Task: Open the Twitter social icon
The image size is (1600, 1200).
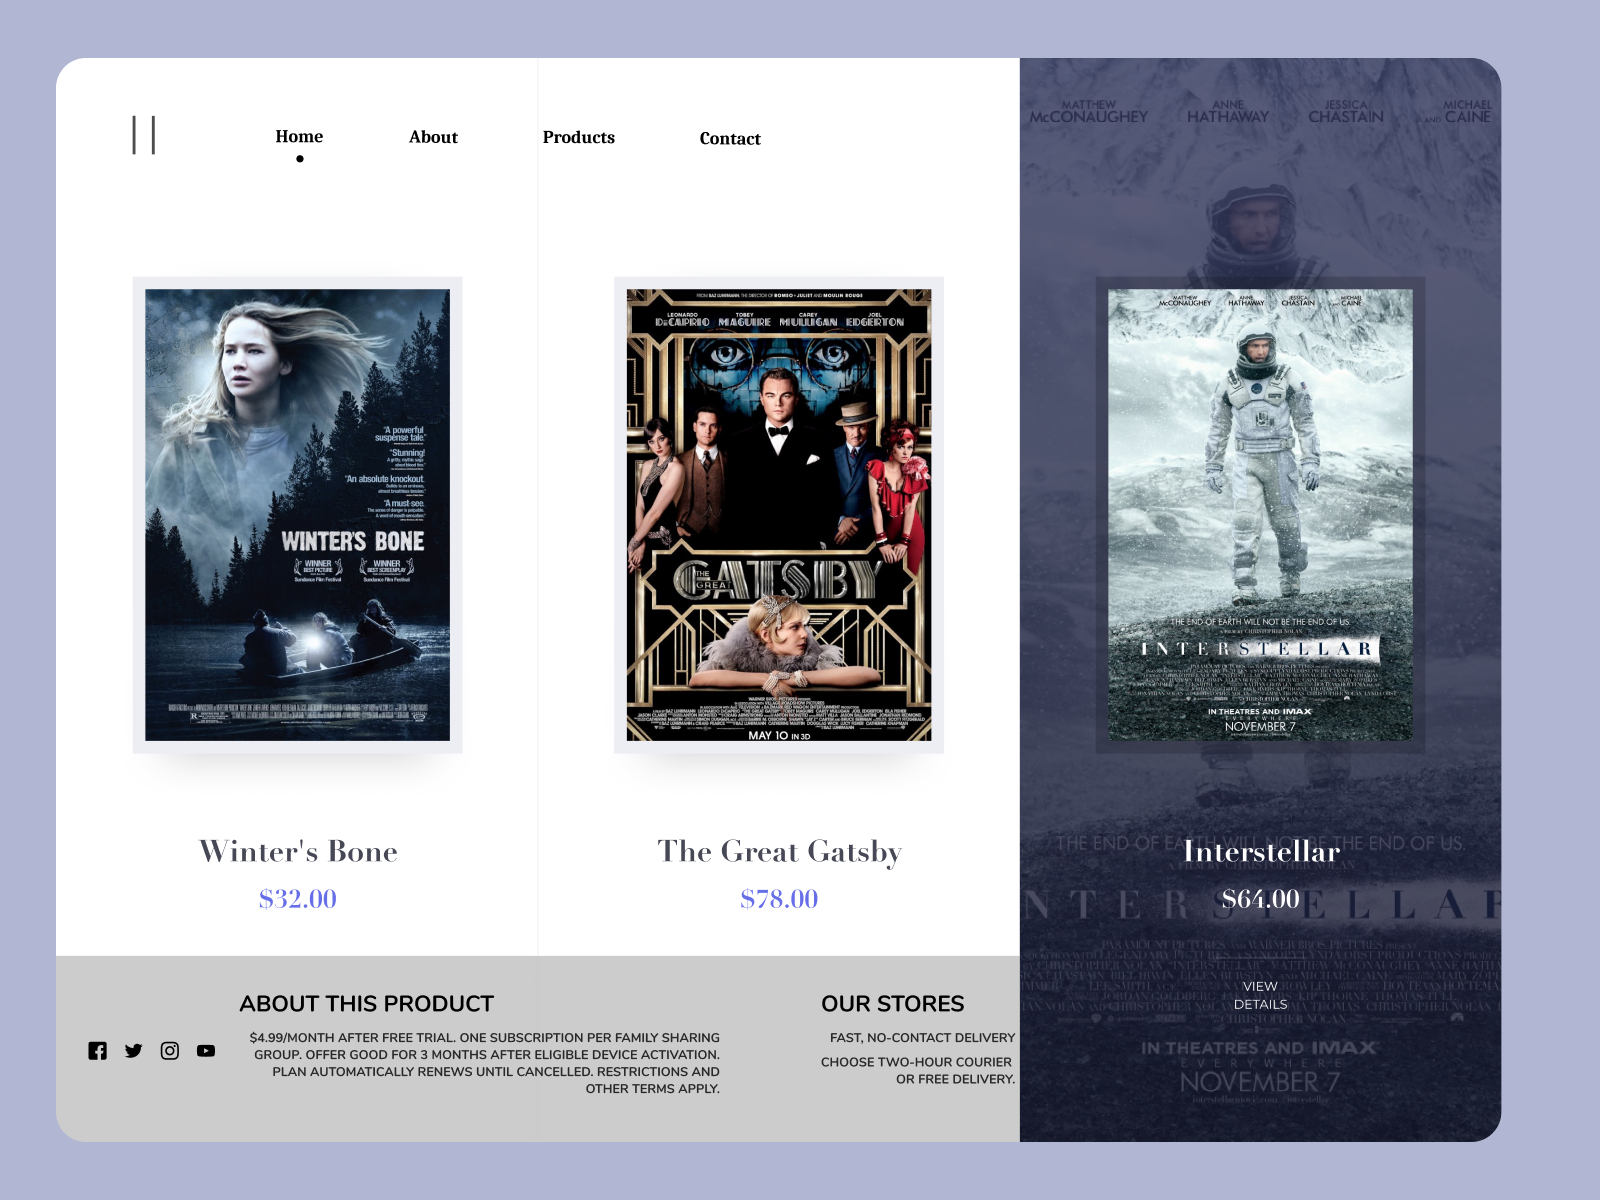Action: pyautogui.click(x=133, y=1051)
